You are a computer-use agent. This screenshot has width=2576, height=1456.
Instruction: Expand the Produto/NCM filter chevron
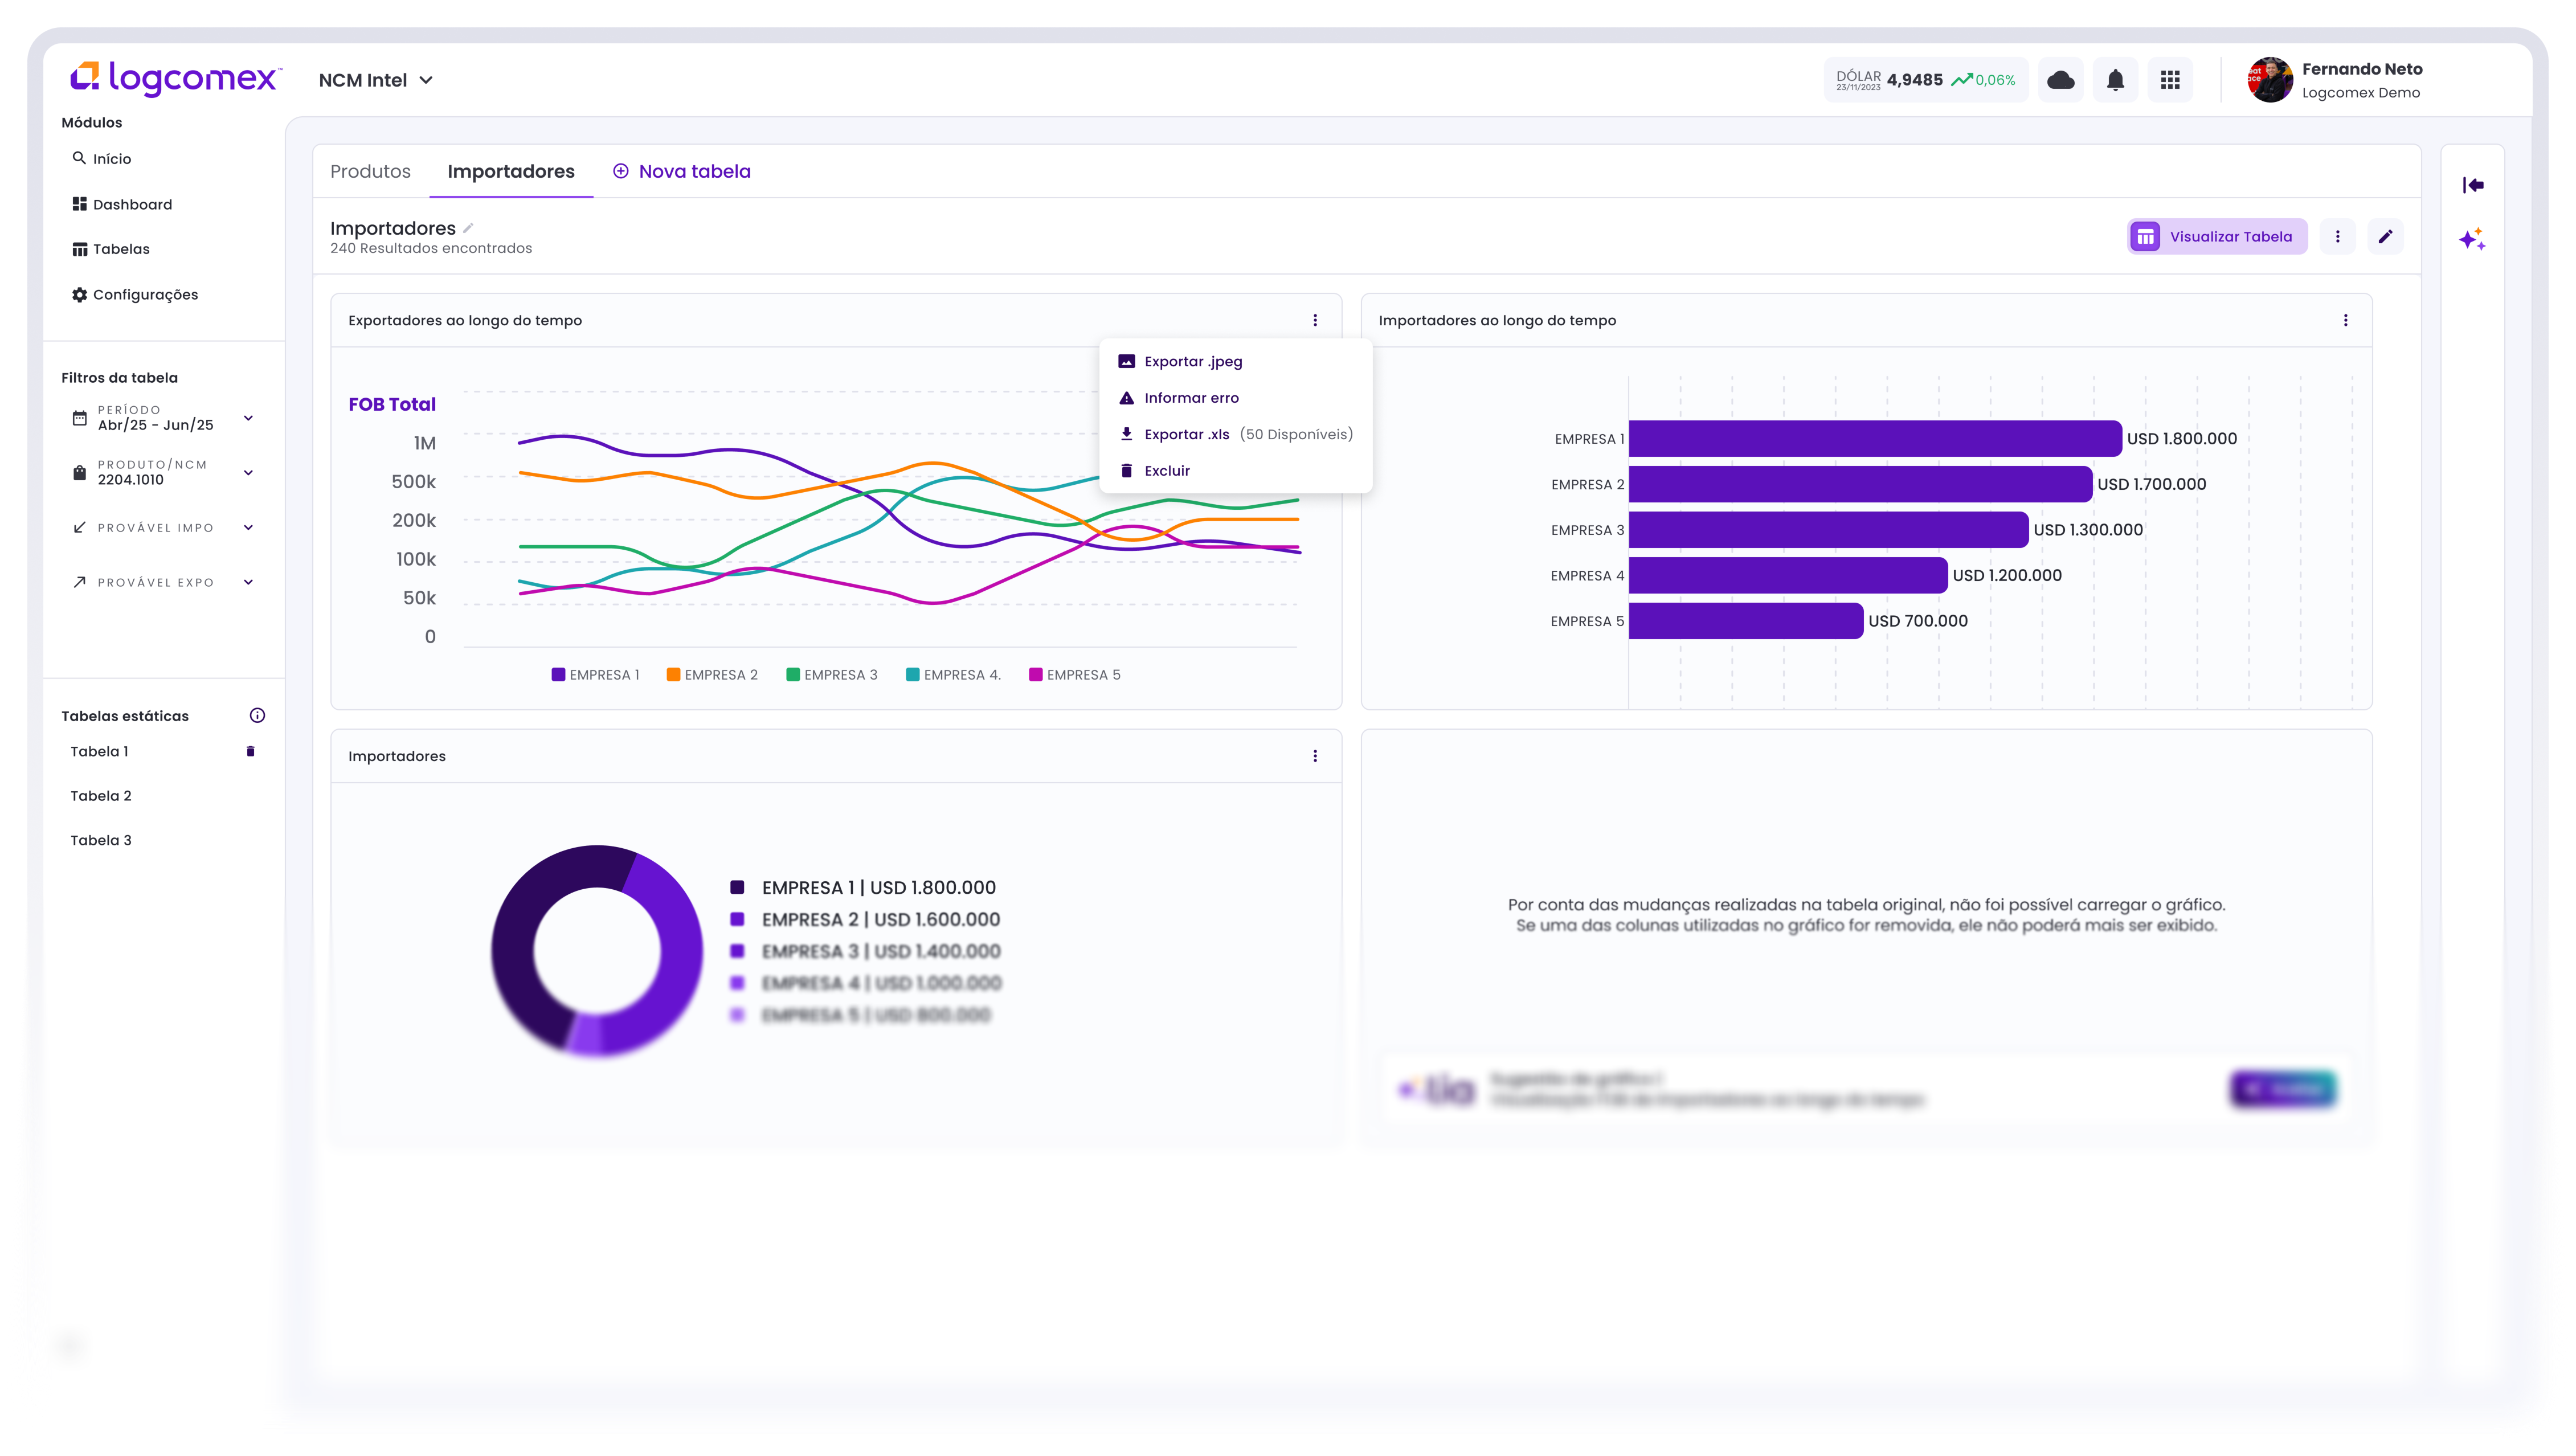[248, 473]
